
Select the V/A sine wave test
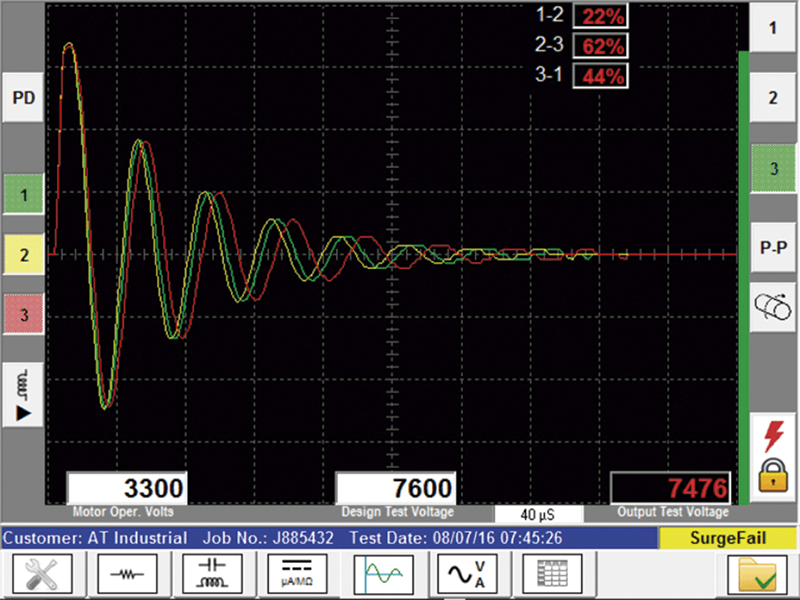468,575
